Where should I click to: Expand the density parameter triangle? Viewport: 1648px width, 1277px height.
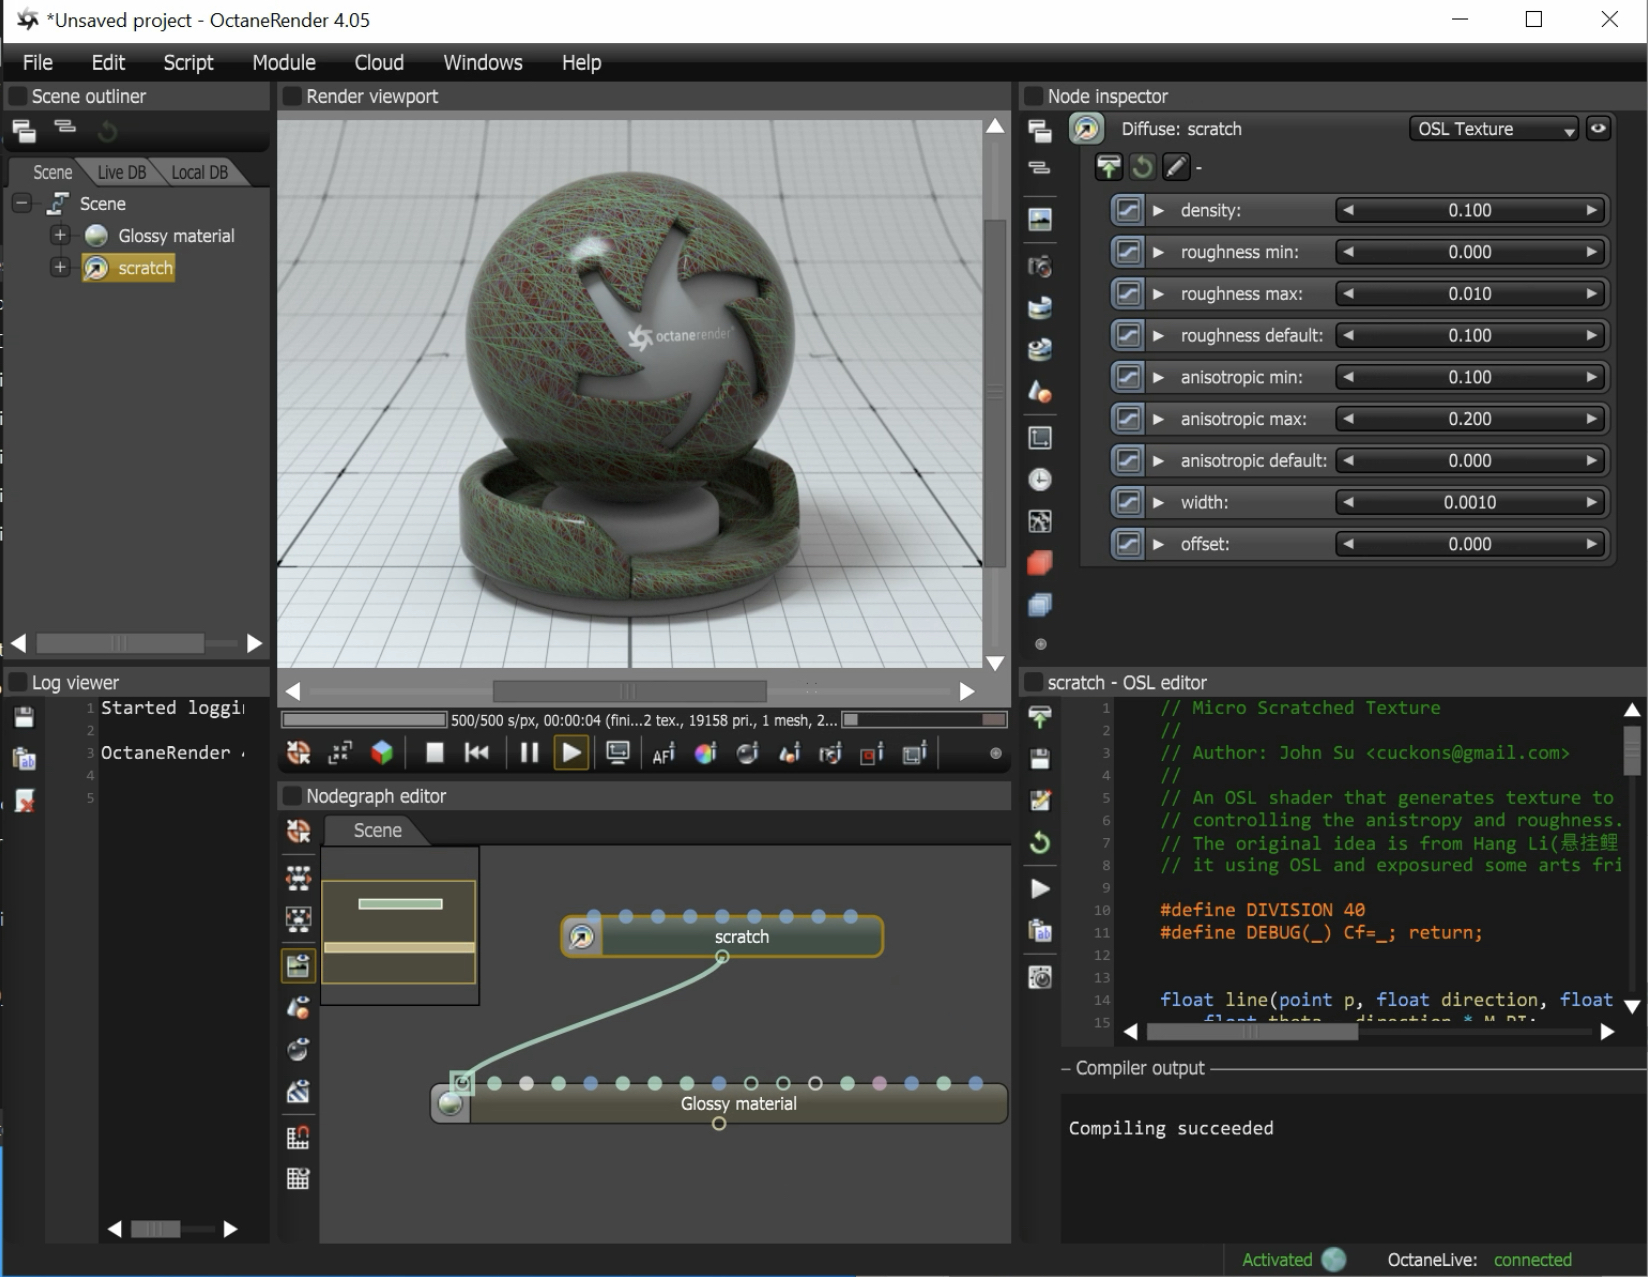coord(1158,210)
